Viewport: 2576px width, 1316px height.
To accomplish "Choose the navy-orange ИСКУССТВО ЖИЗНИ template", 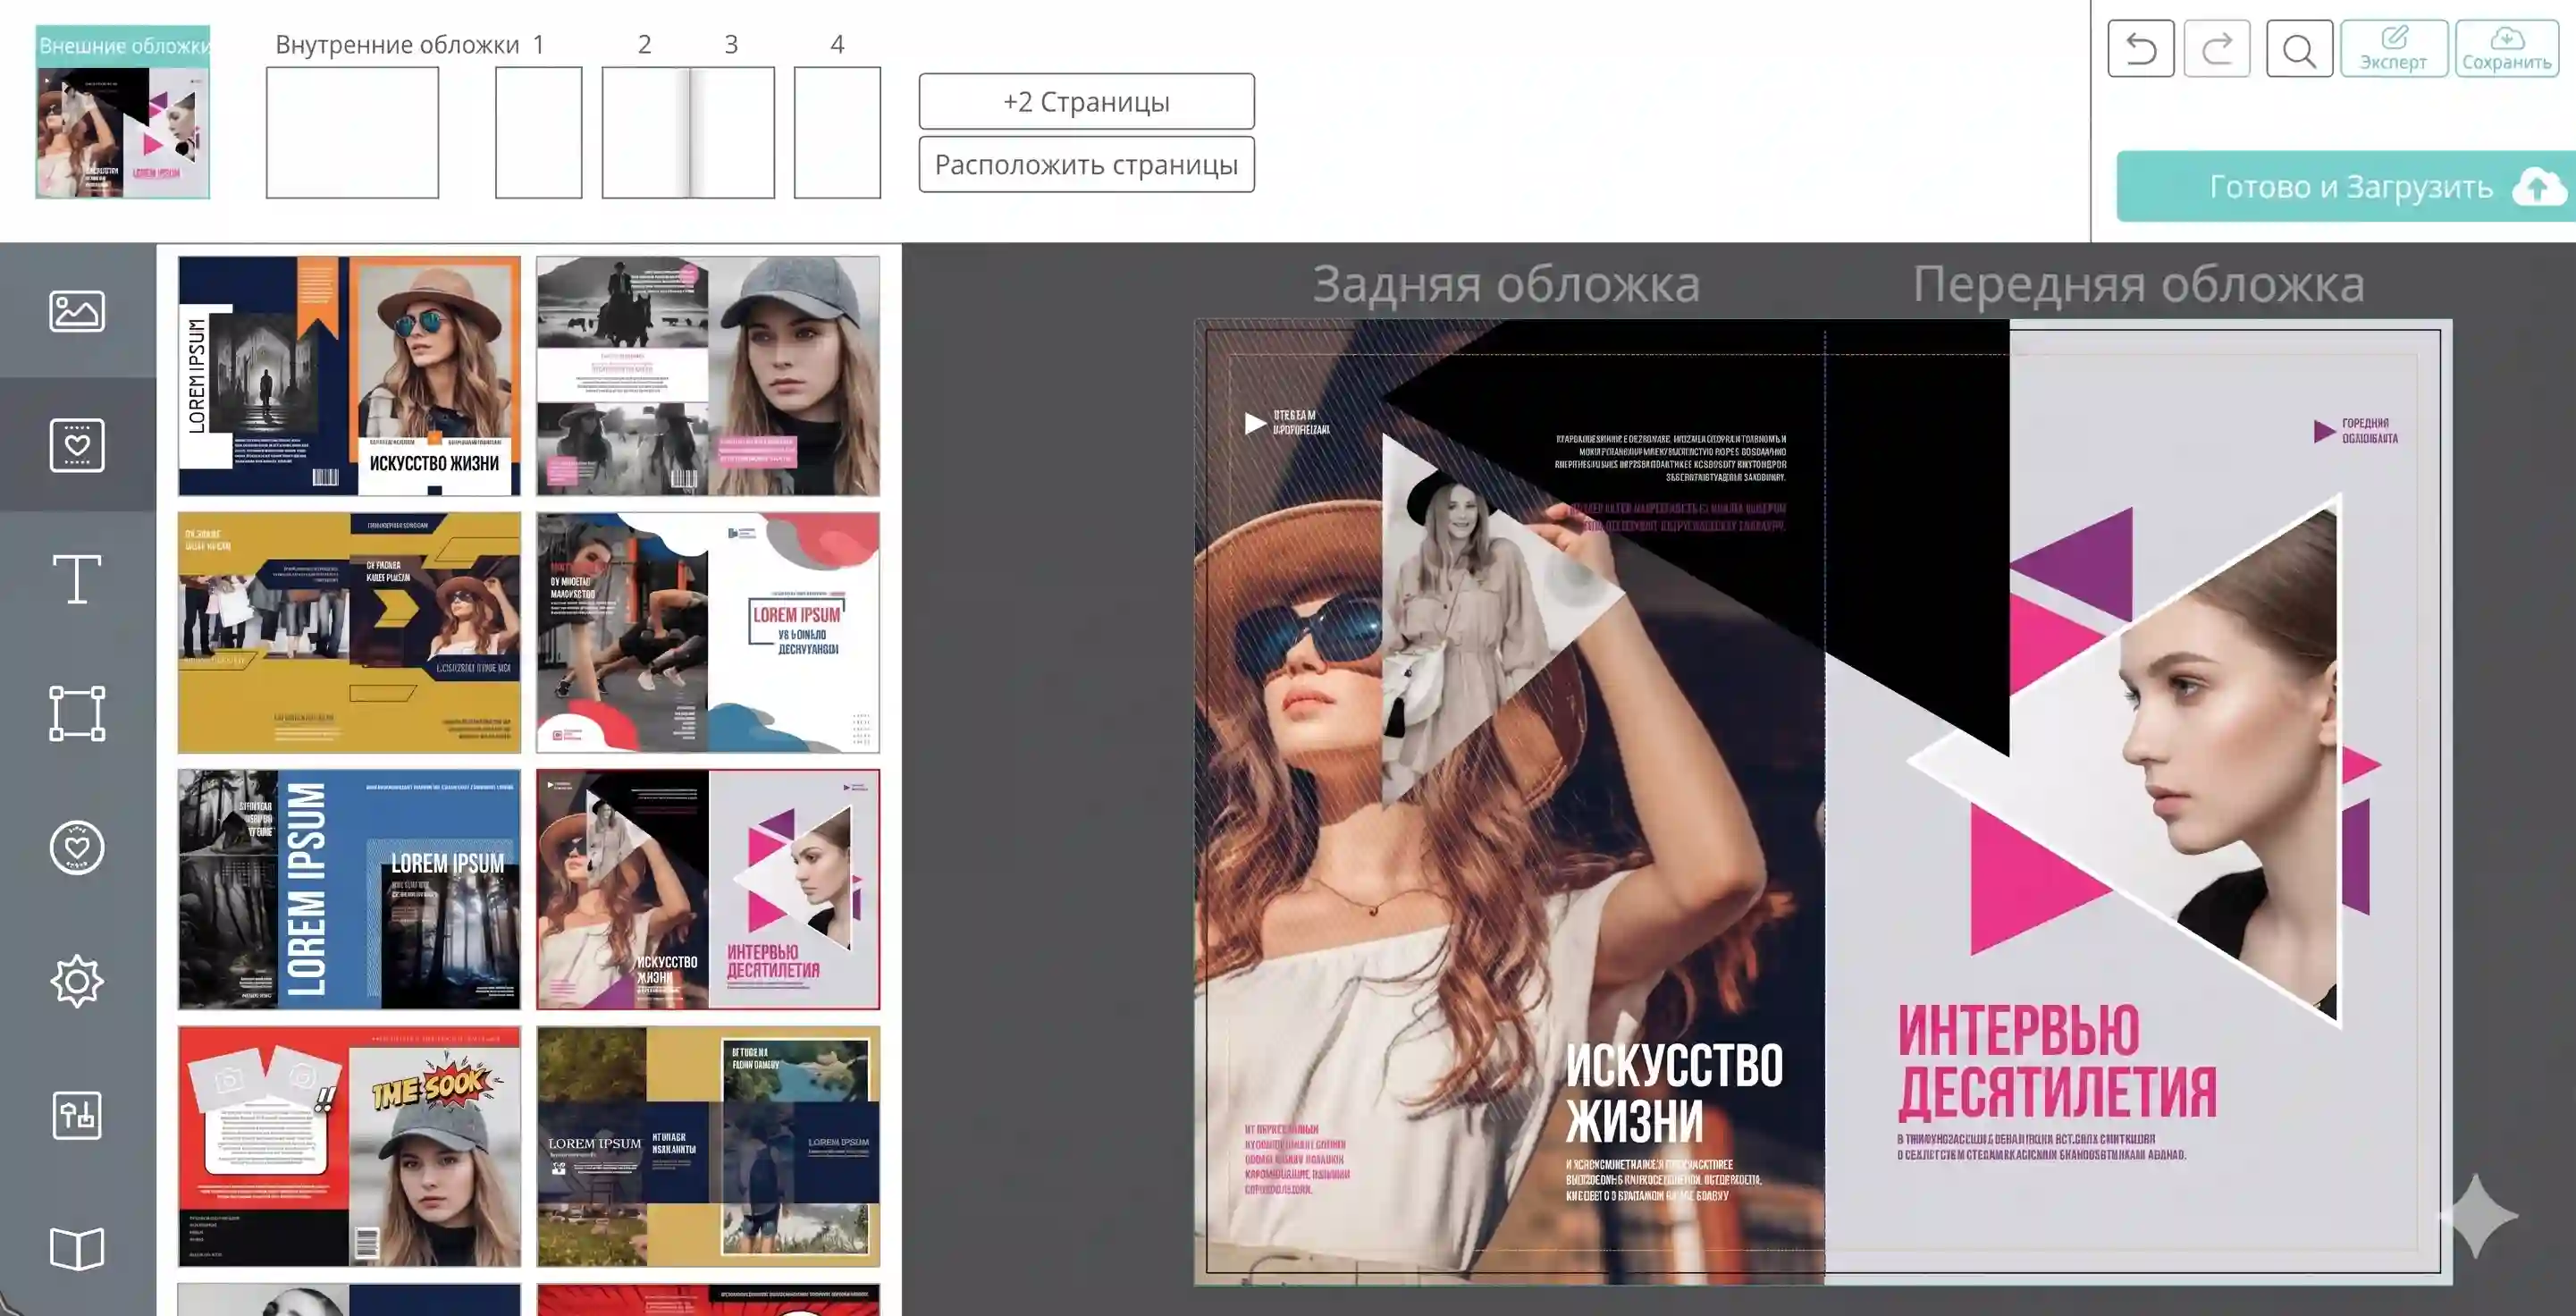I will (349, 376).
